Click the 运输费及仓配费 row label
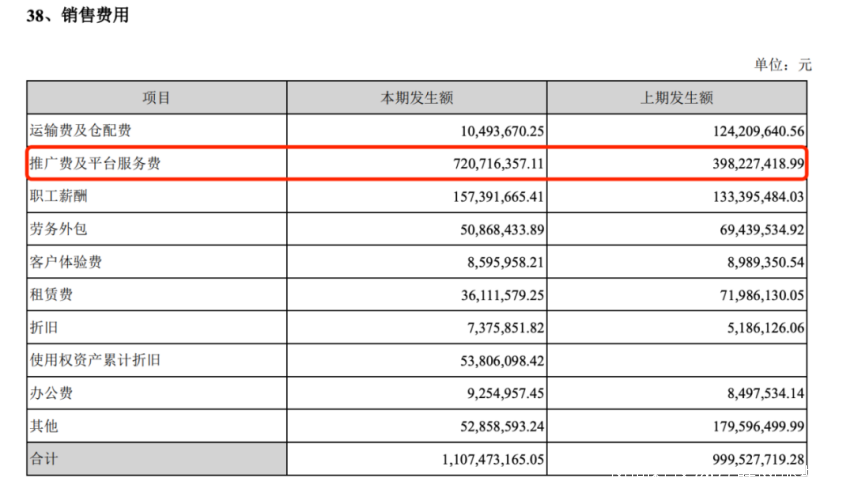 click(81, 130)
